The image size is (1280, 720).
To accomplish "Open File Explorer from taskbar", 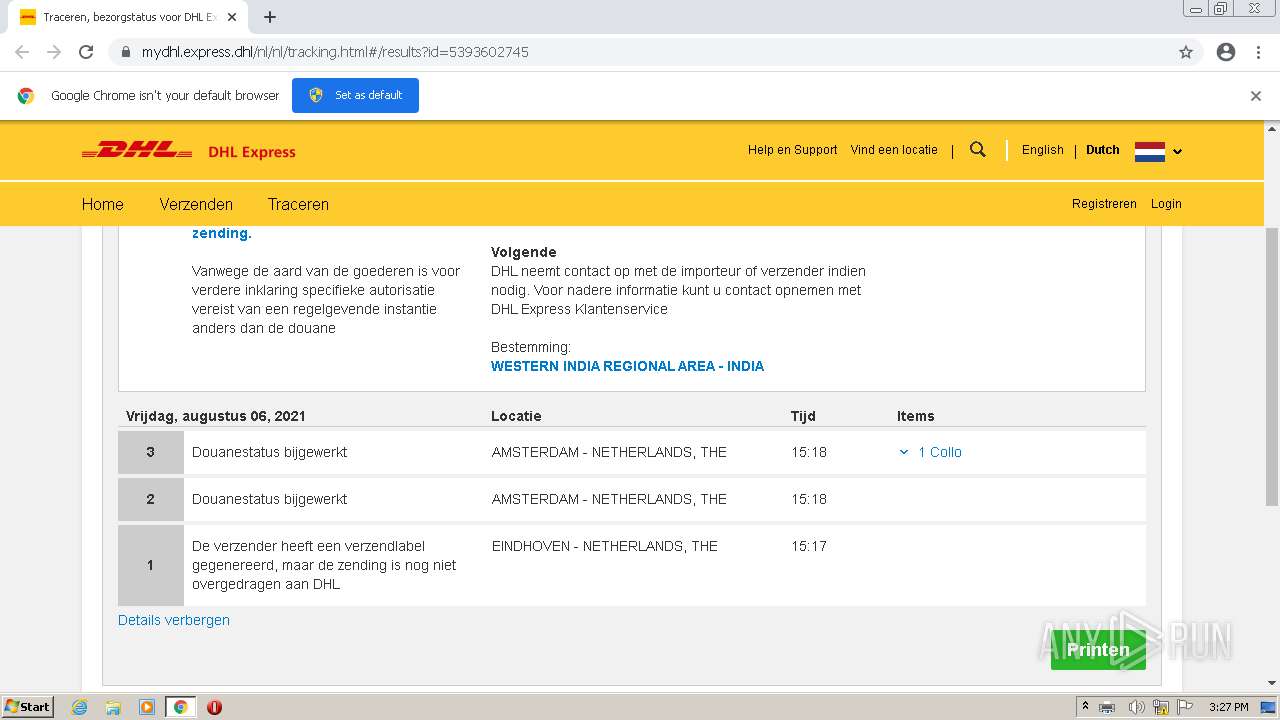I will coord(113,707).
